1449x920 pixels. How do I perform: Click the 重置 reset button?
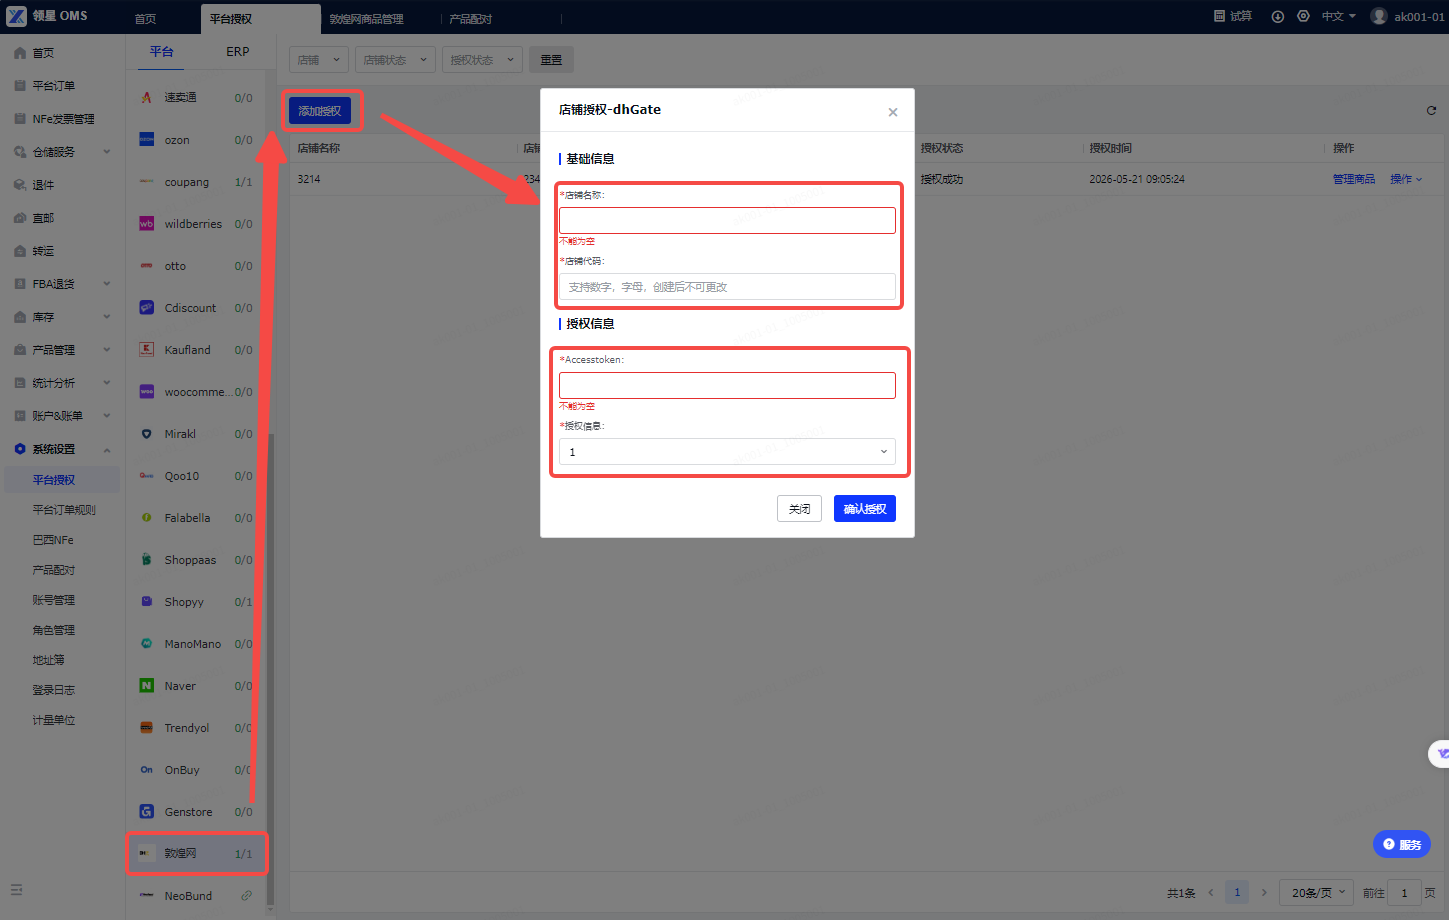click(551, 60)
